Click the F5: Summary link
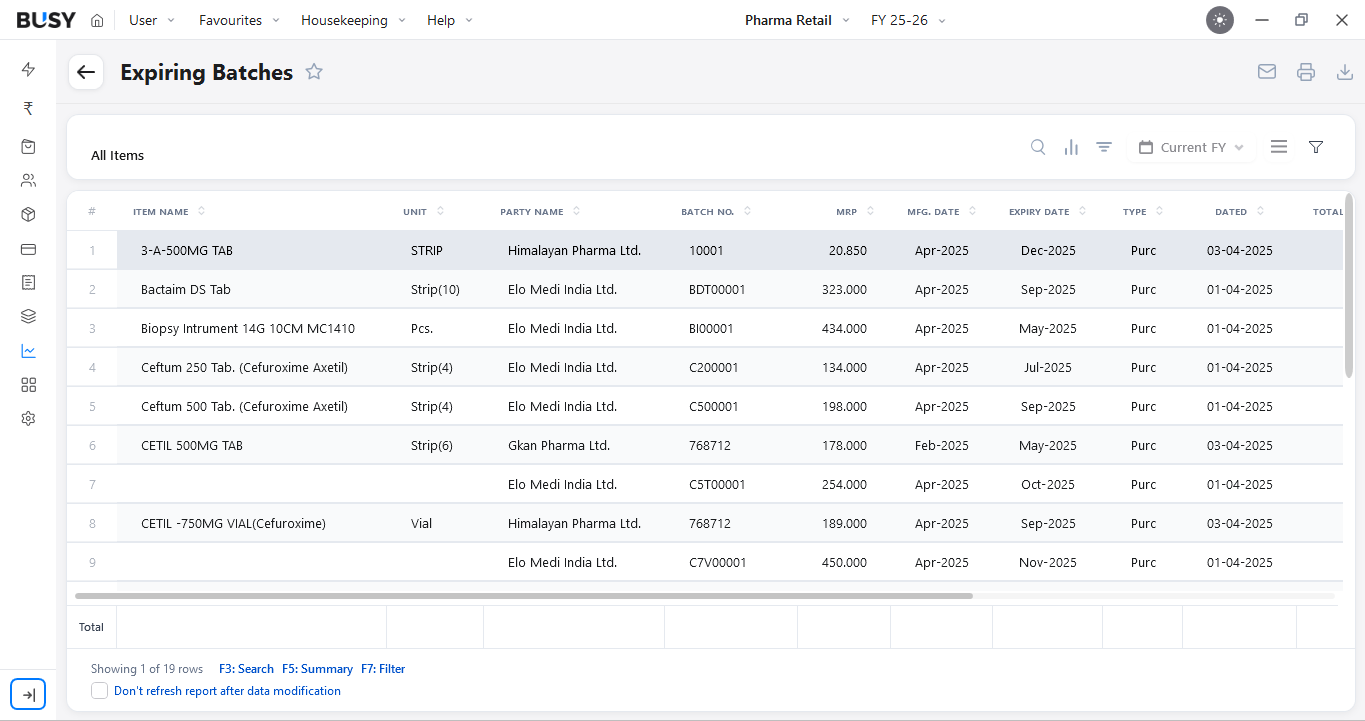Screen dimensions: 1365x721 (317, 669)
